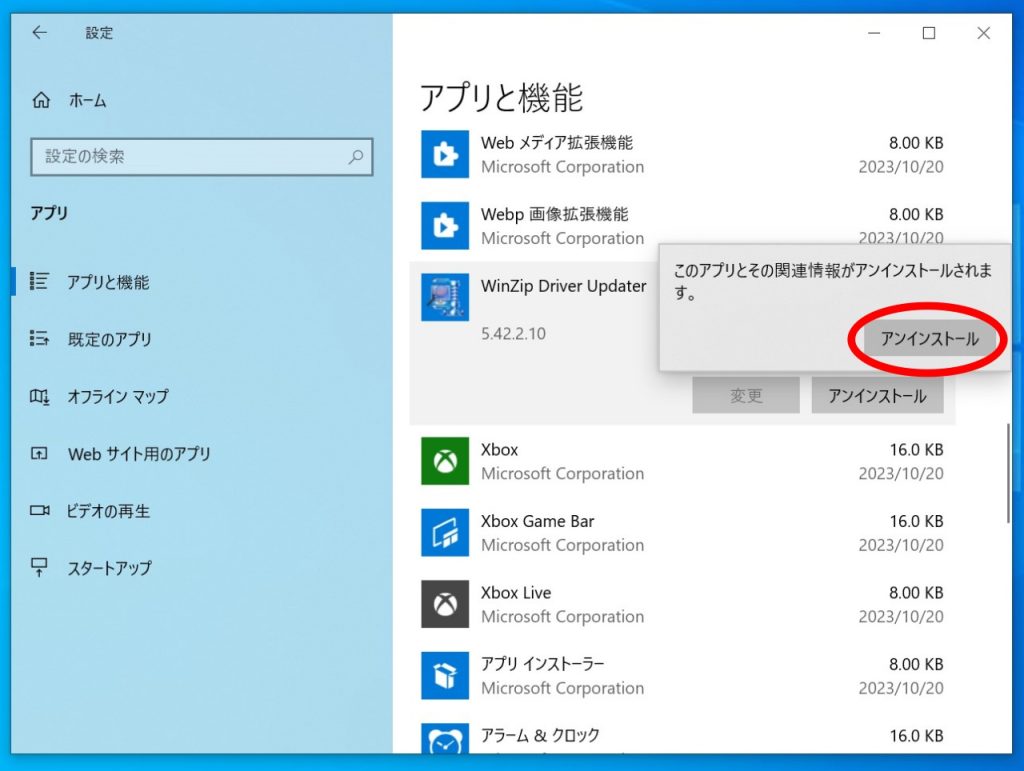The width and height of the screenshot is (1024, 771).
Task: Click the WinZip Driver Updater icon
Action: 444,297
